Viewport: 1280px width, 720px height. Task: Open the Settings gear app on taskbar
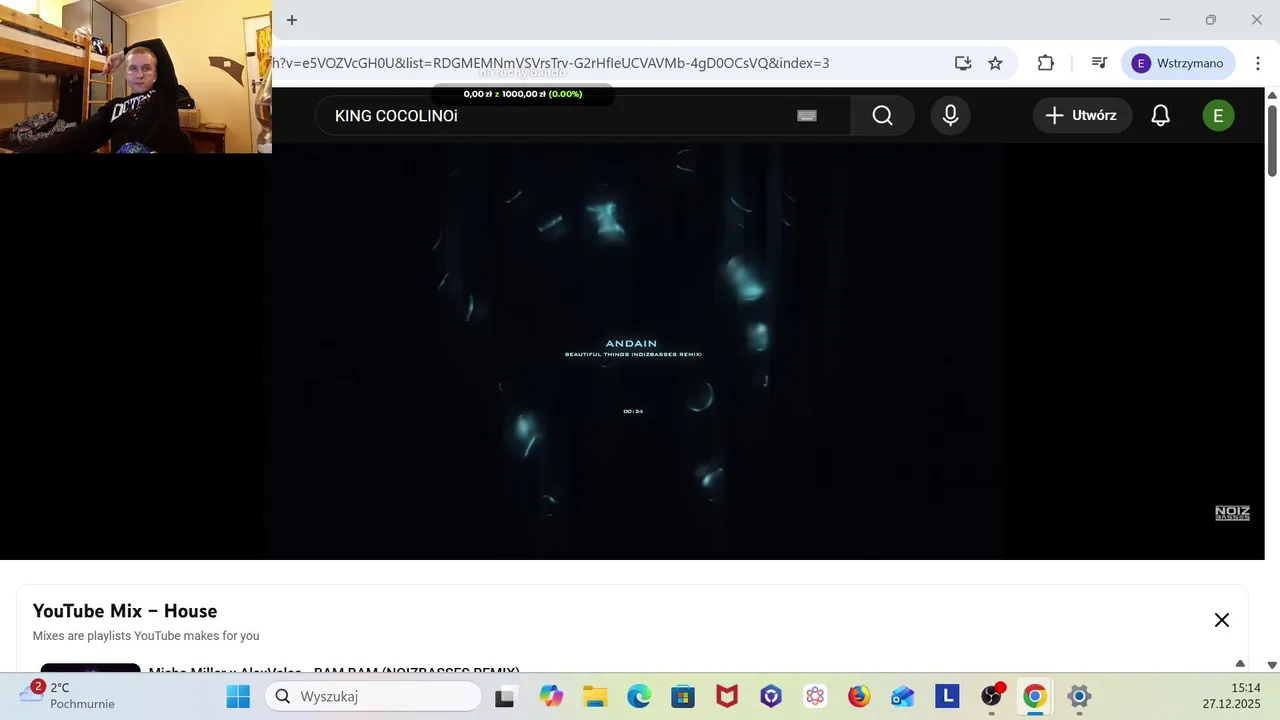tap(1079, 697)
